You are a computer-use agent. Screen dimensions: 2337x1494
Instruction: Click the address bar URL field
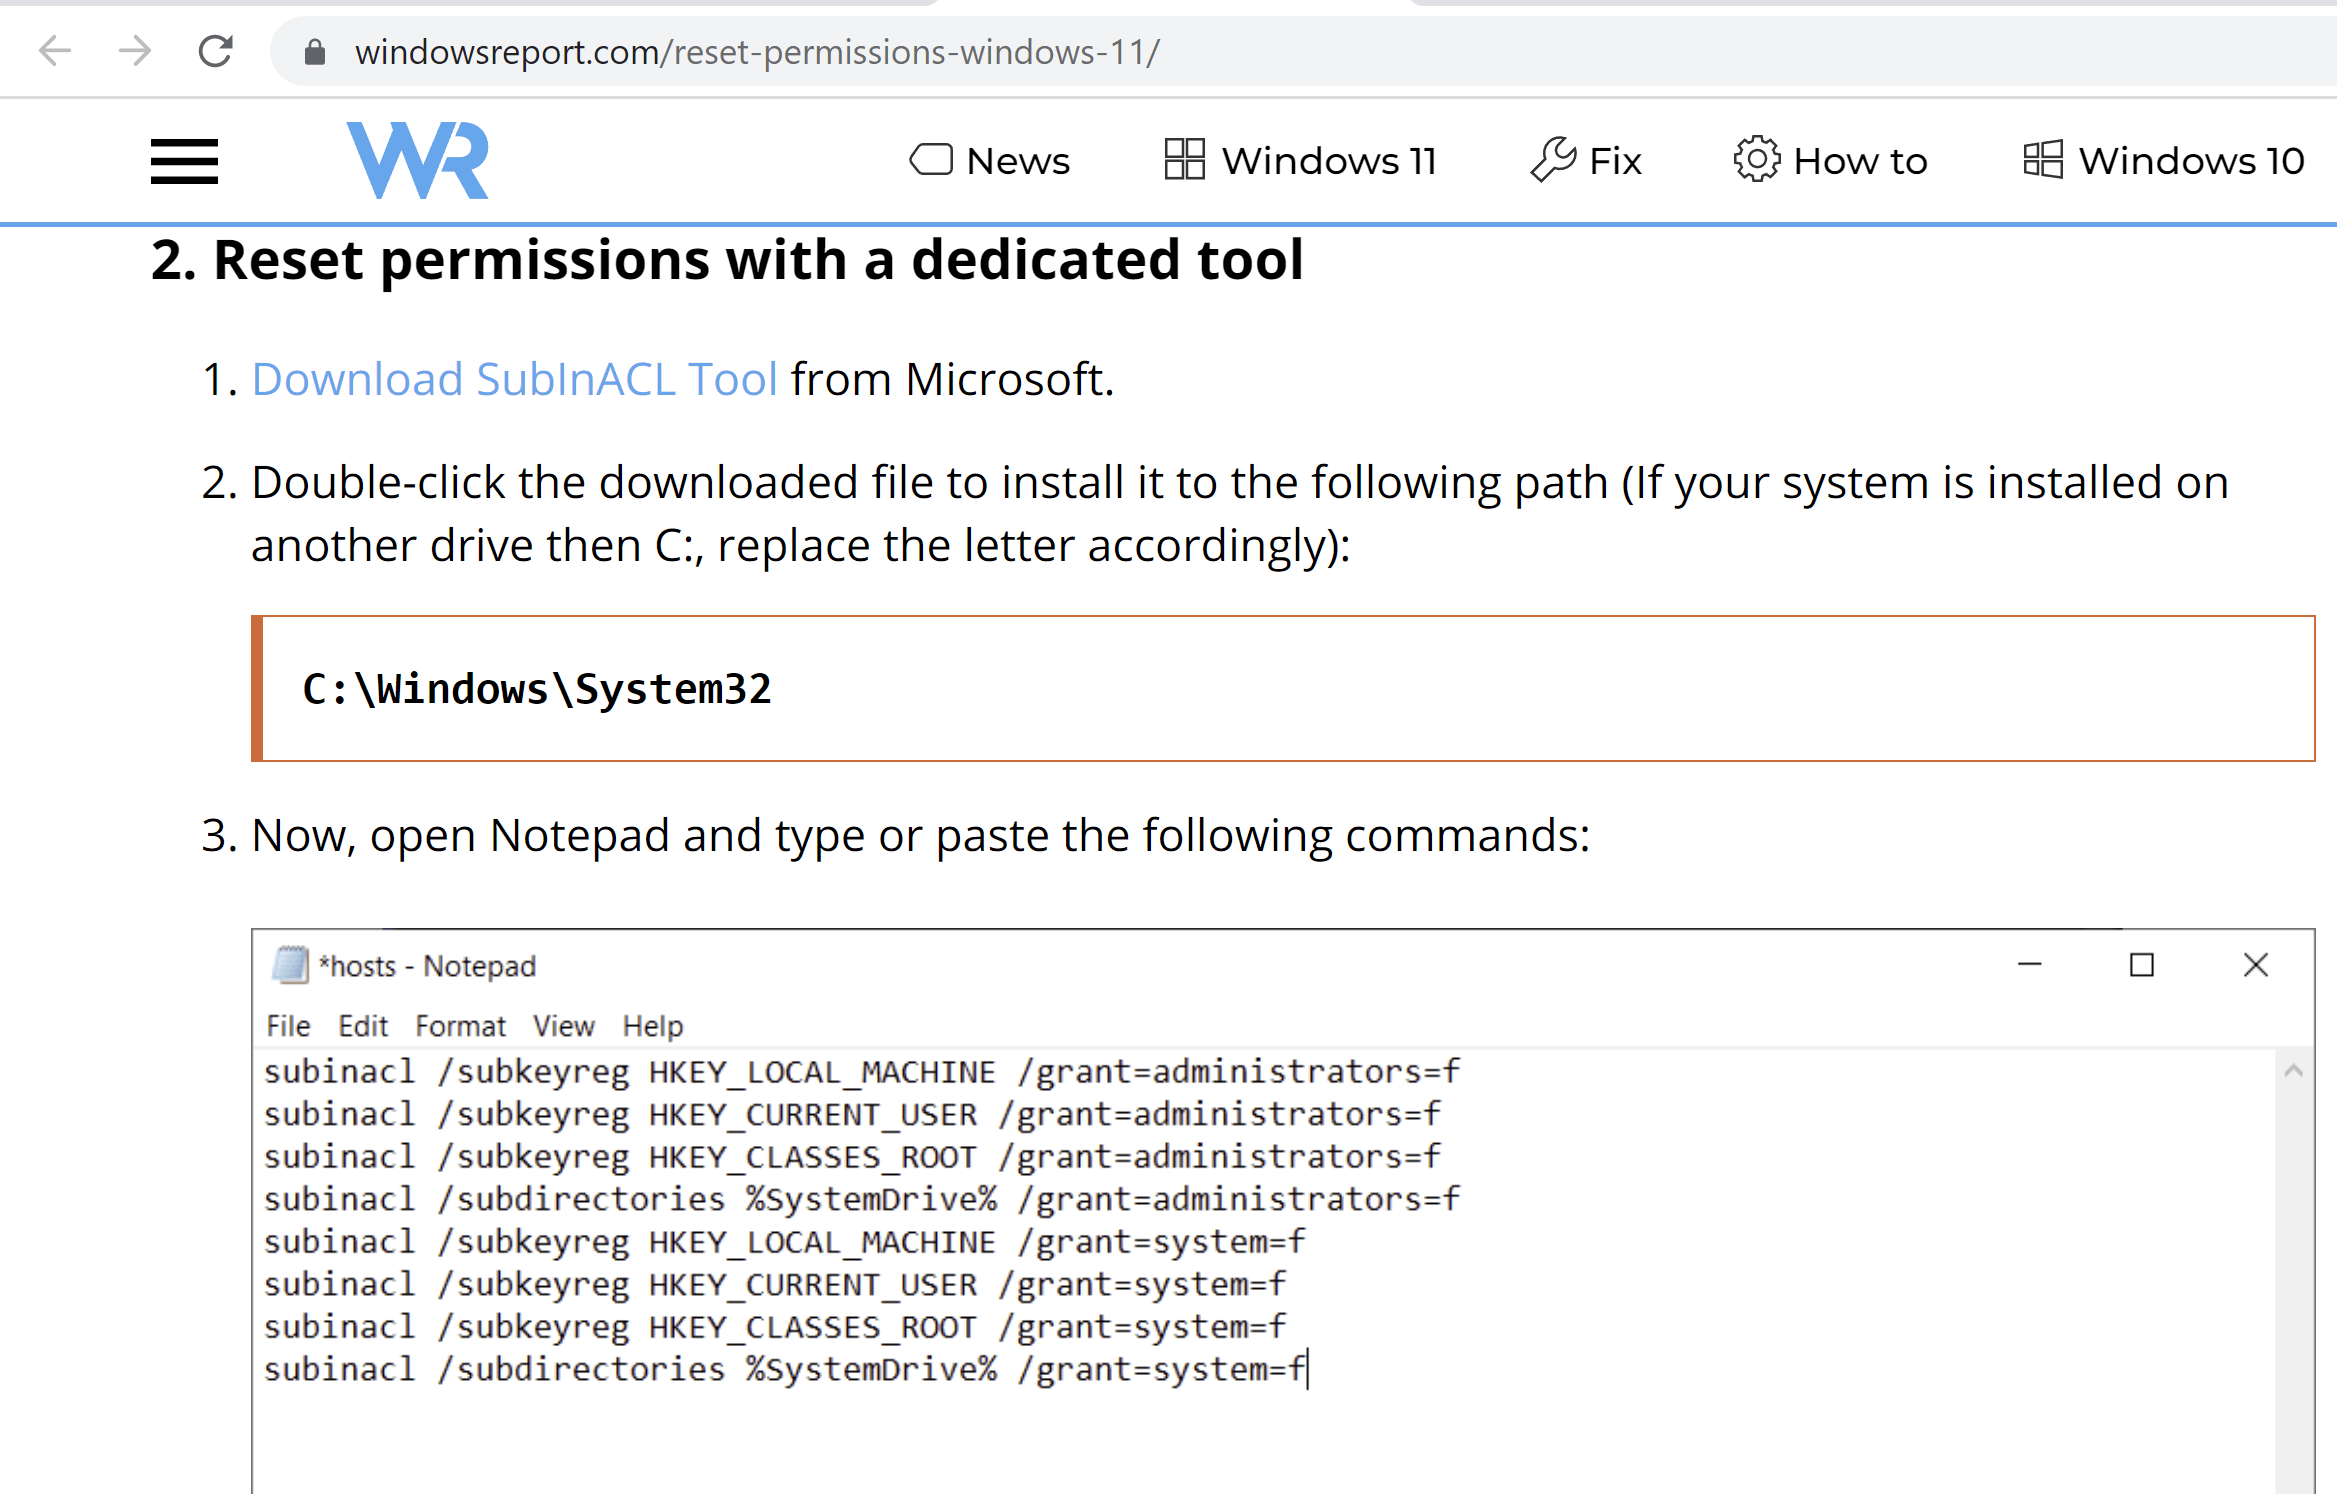pos(758,52)
